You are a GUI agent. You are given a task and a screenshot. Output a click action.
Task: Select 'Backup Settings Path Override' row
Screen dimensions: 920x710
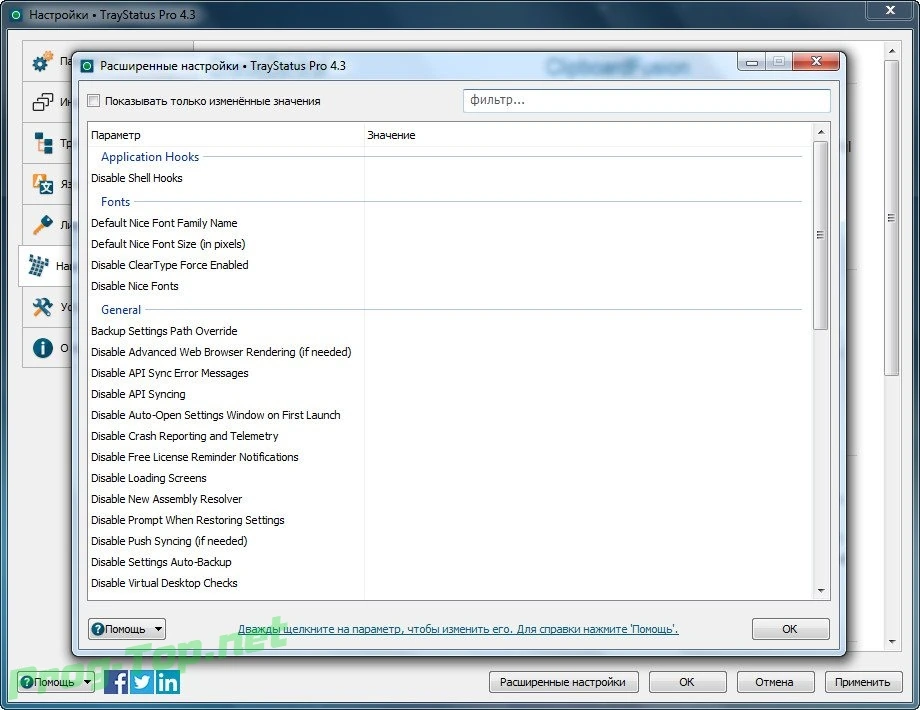[x=449, y=331]
